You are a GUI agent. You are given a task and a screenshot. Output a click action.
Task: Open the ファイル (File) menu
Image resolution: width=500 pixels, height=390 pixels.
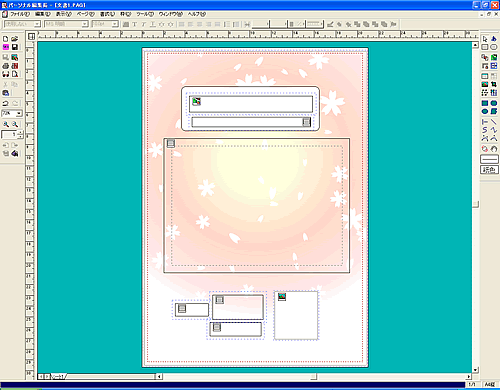point(20,14)
